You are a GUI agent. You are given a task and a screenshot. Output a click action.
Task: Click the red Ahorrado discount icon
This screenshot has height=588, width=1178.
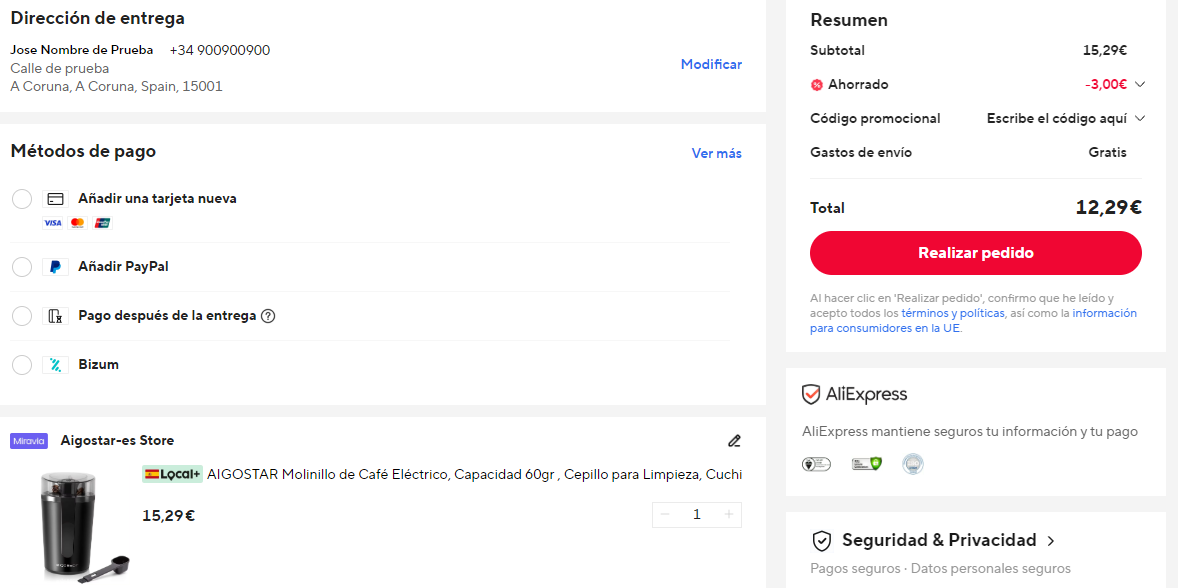coord(817,85)
